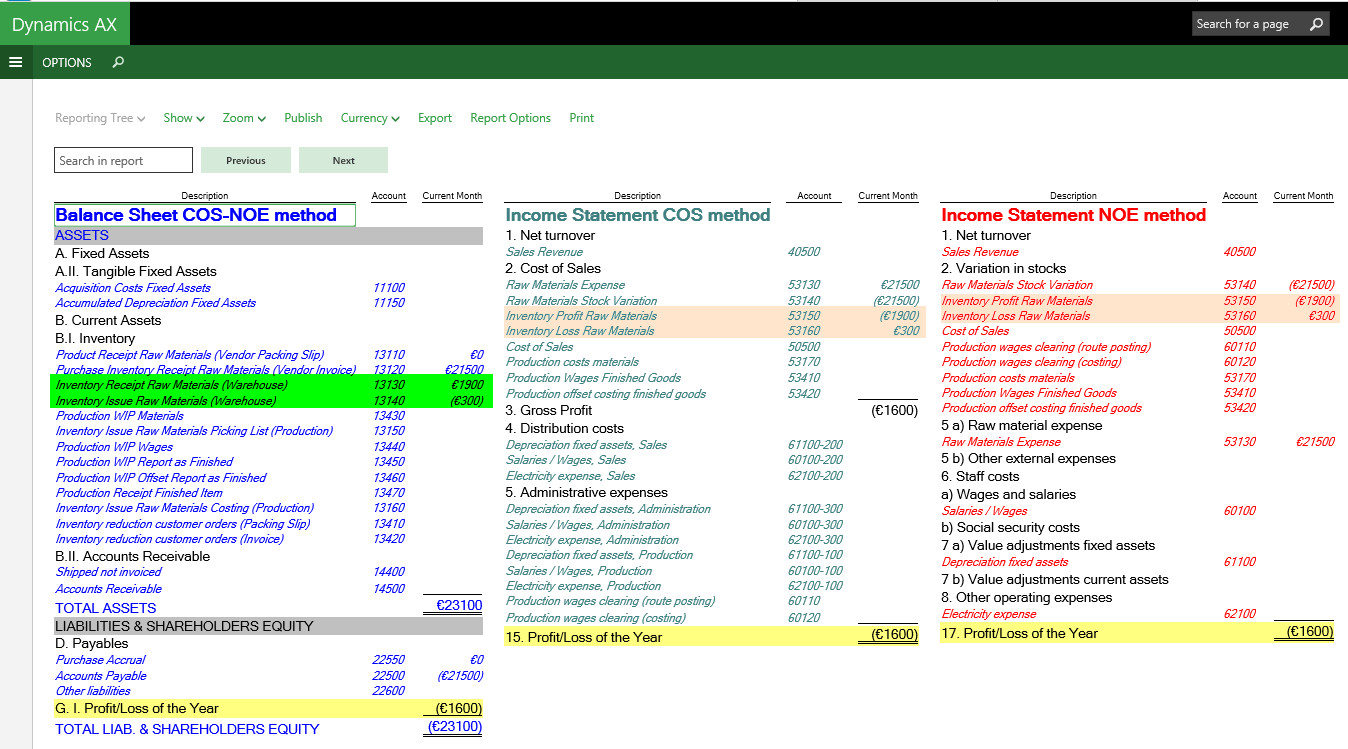The image size is (1348, 749).
Task: Open the Show dropdown
Action: pyautogui.click(x=184, y=118)
